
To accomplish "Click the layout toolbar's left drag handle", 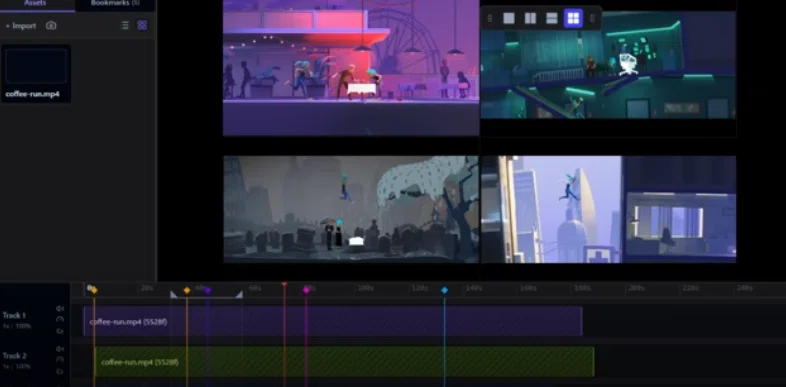I will coord(490,19).
